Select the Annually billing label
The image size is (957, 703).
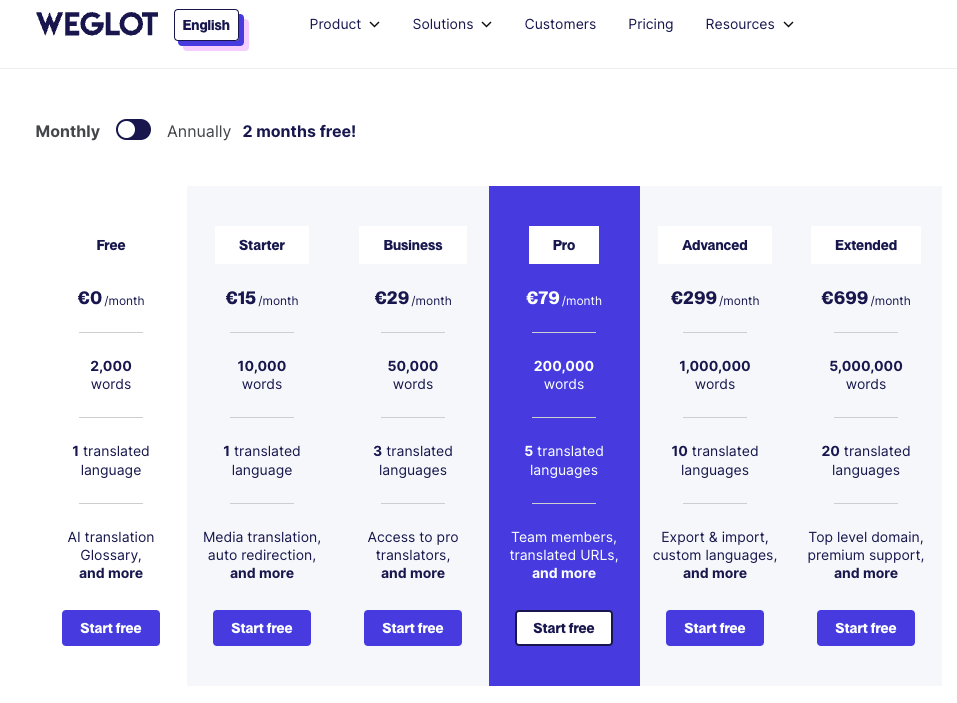(199, 131)
